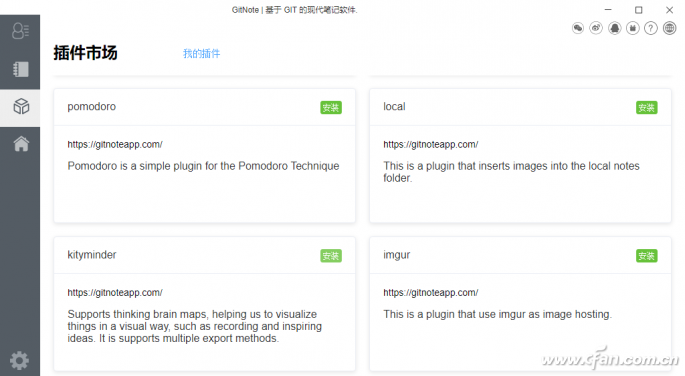
Task: Click the WeChat icon in top bar
Action: [578, 28]
